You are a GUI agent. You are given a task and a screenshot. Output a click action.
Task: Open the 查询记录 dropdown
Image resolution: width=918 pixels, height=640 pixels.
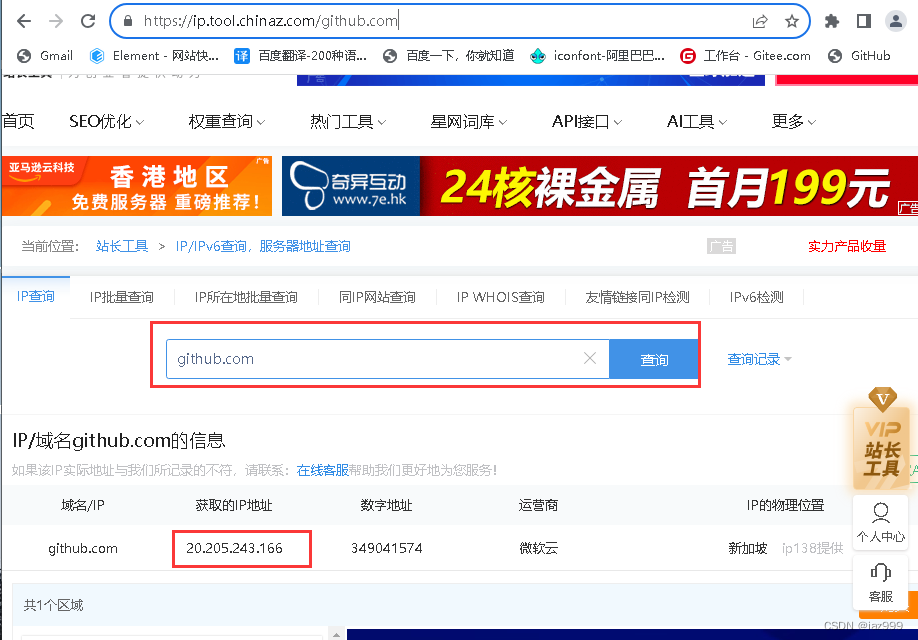759,359
